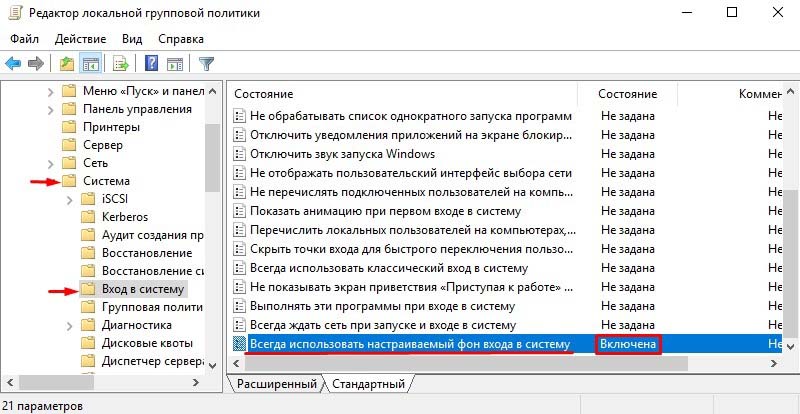
Task: Open Help via the question mark icon
Action: 152,63
